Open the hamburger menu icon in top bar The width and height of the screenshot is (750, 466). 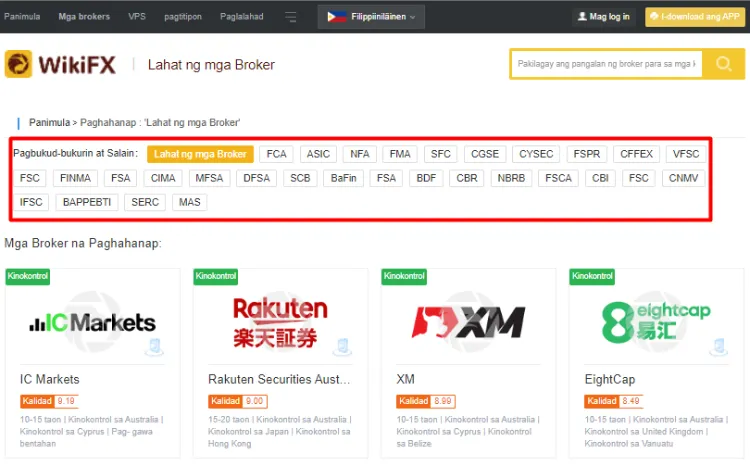click(290, 17)
